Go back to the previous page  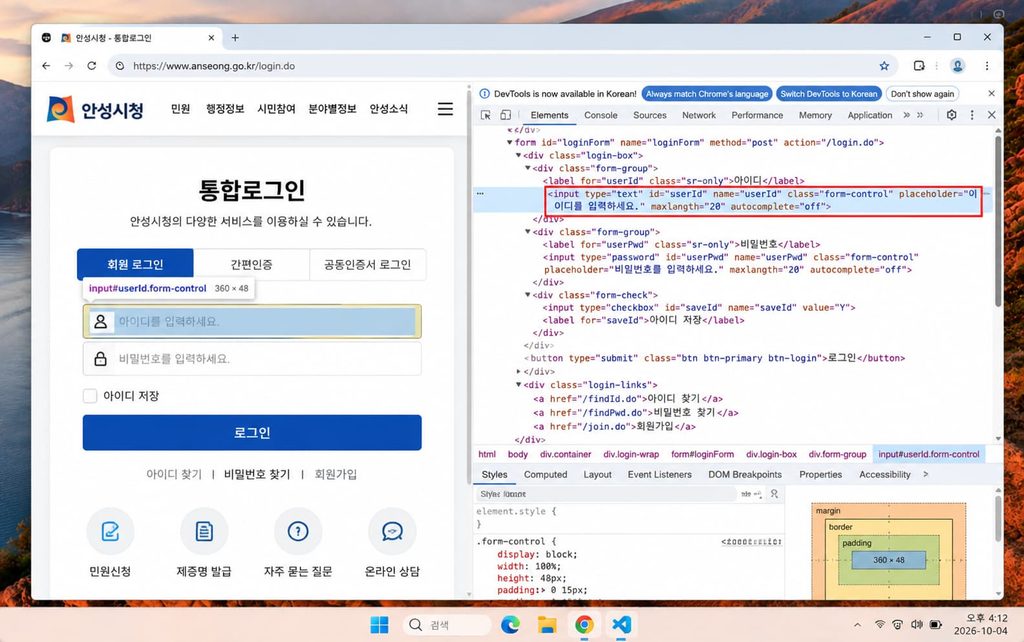(46, 66)
